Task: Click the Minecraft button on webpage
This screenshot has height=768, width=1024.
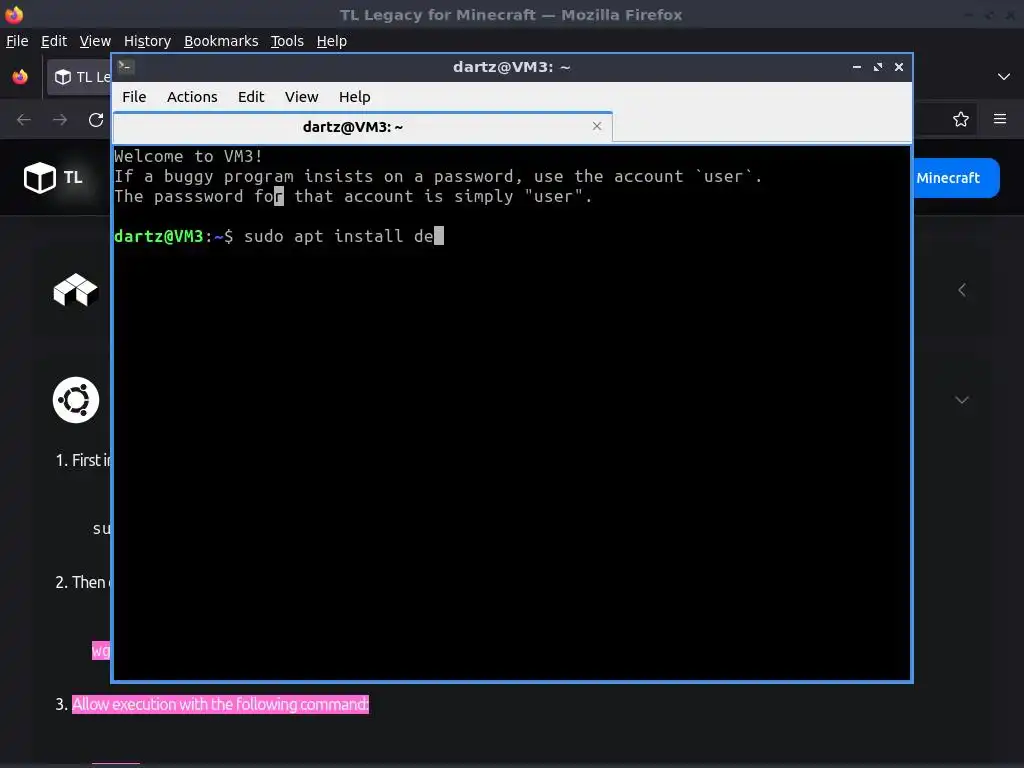Action: pos(956,178)
